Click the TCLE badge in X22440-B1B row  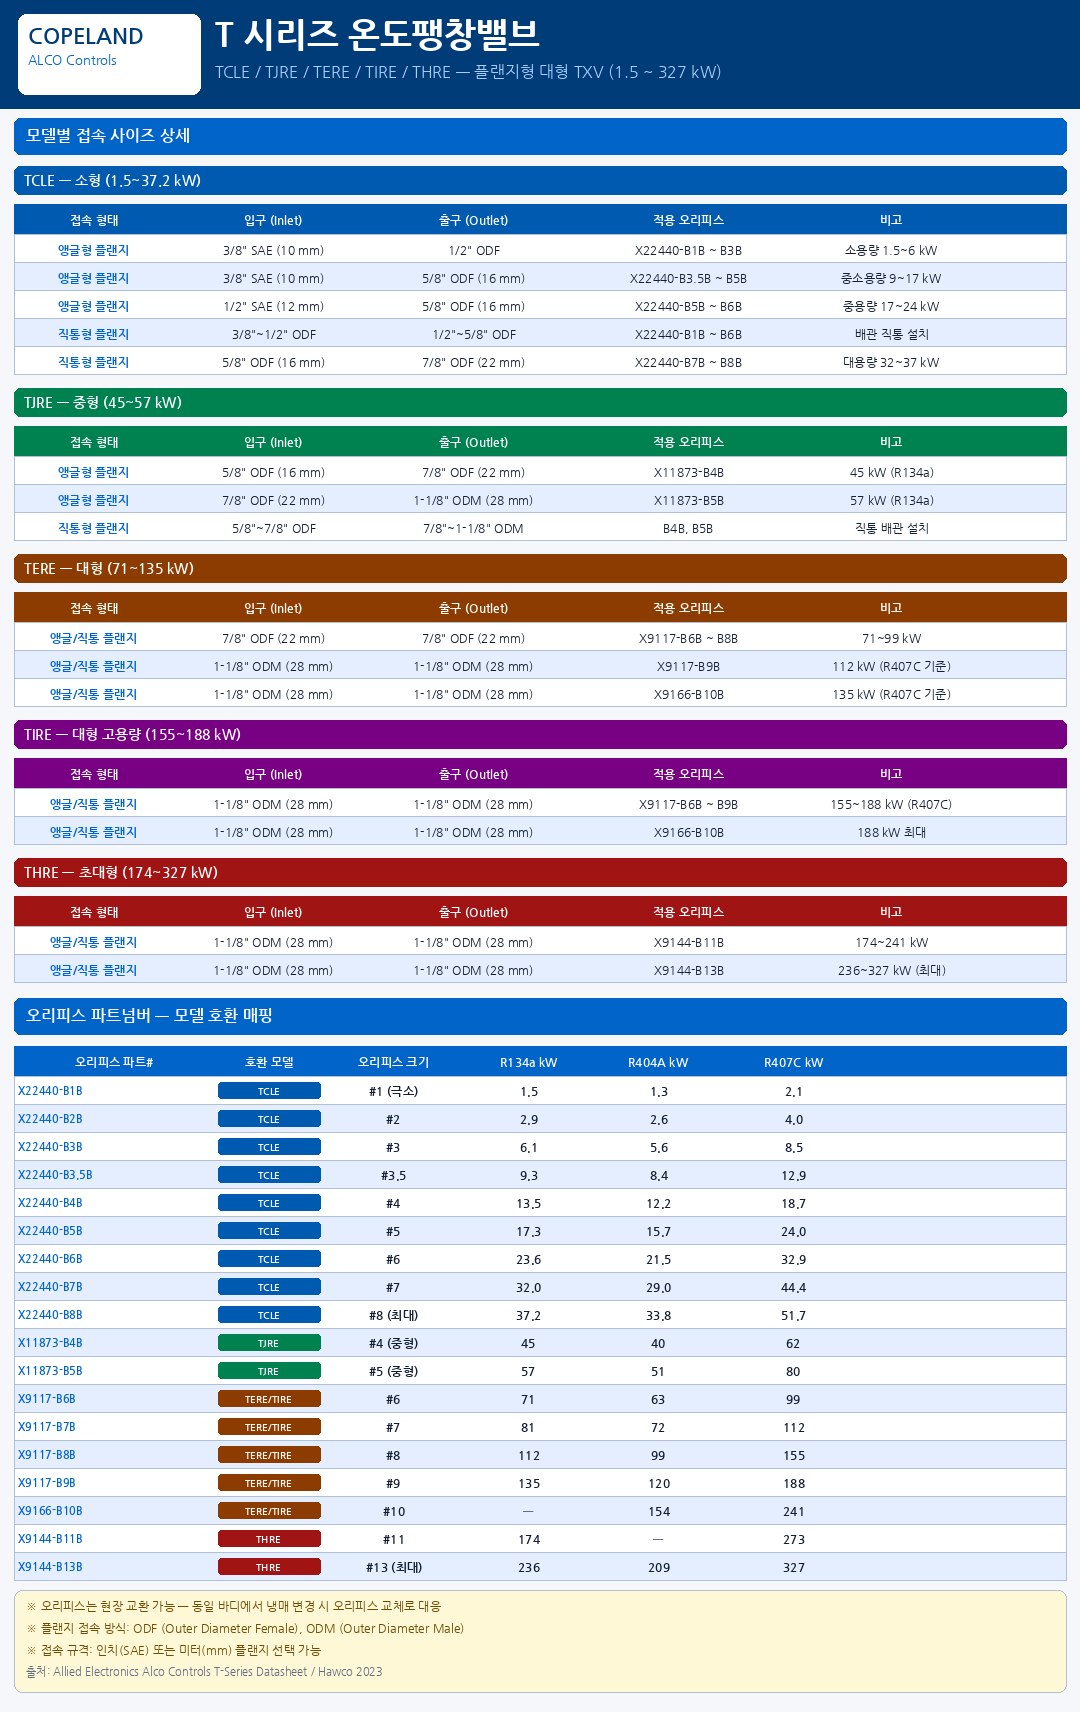click(x=269, y=1091)
